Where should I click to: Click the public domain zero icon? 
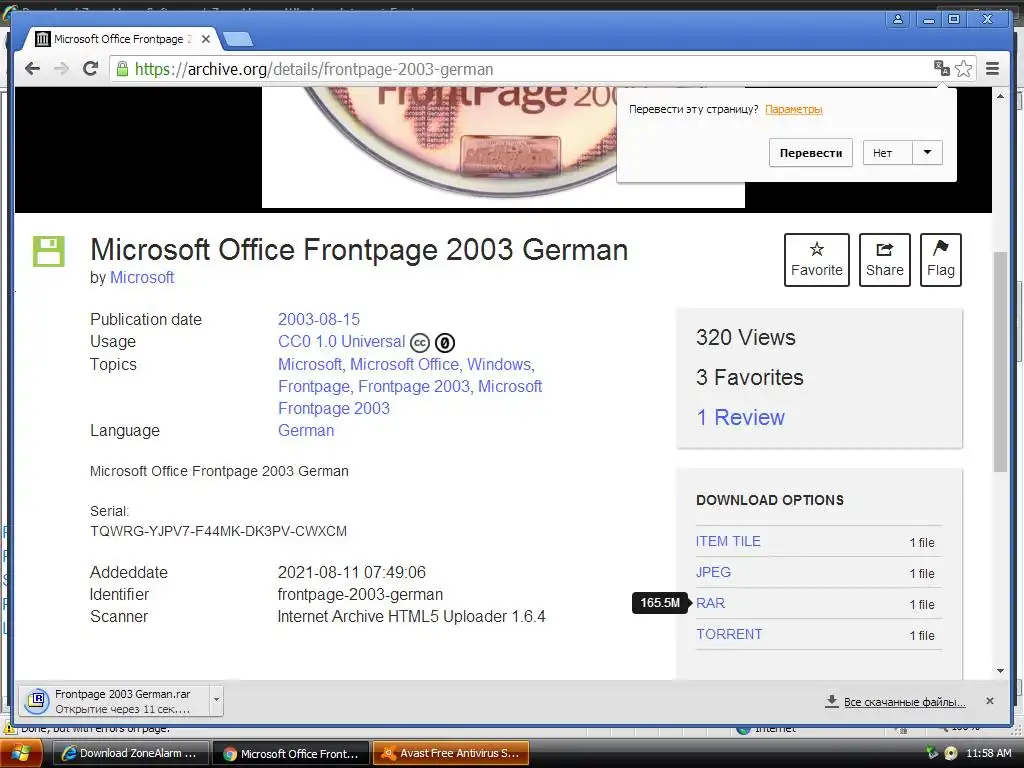point(445,342)
